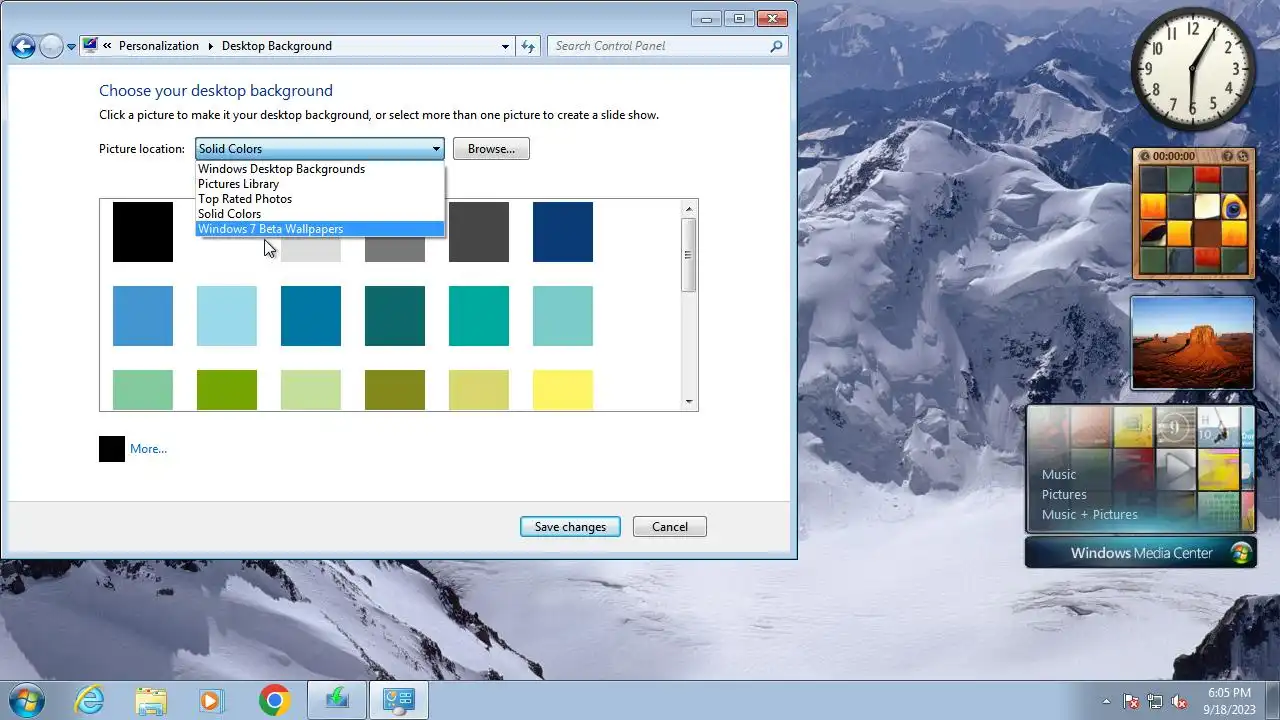
Task: Pick the dark teal green swatch
Action: [395, 316]
